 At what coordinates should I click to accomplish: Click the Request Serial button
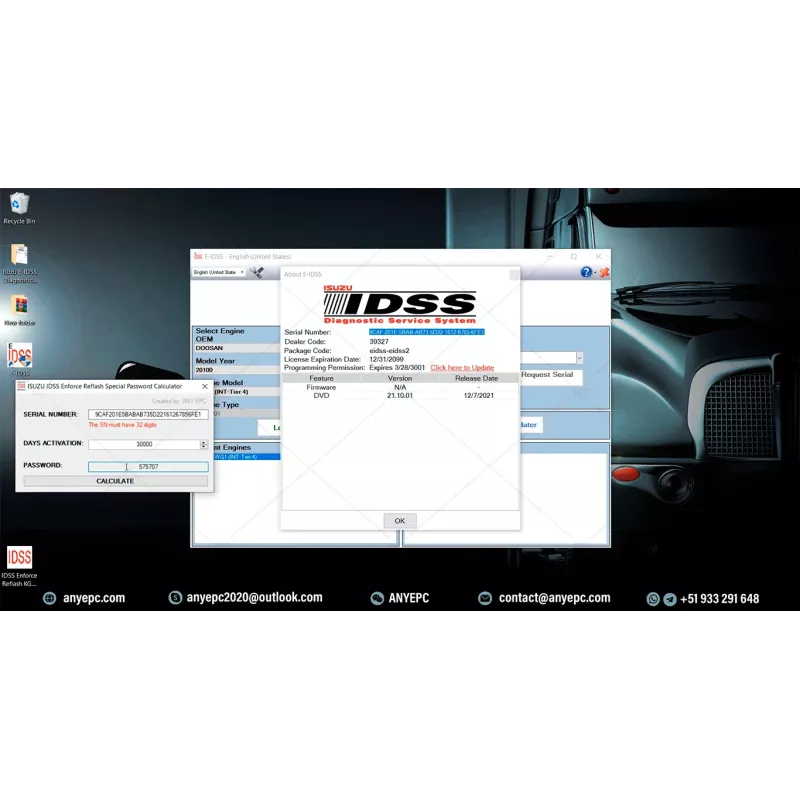(548, 373)
